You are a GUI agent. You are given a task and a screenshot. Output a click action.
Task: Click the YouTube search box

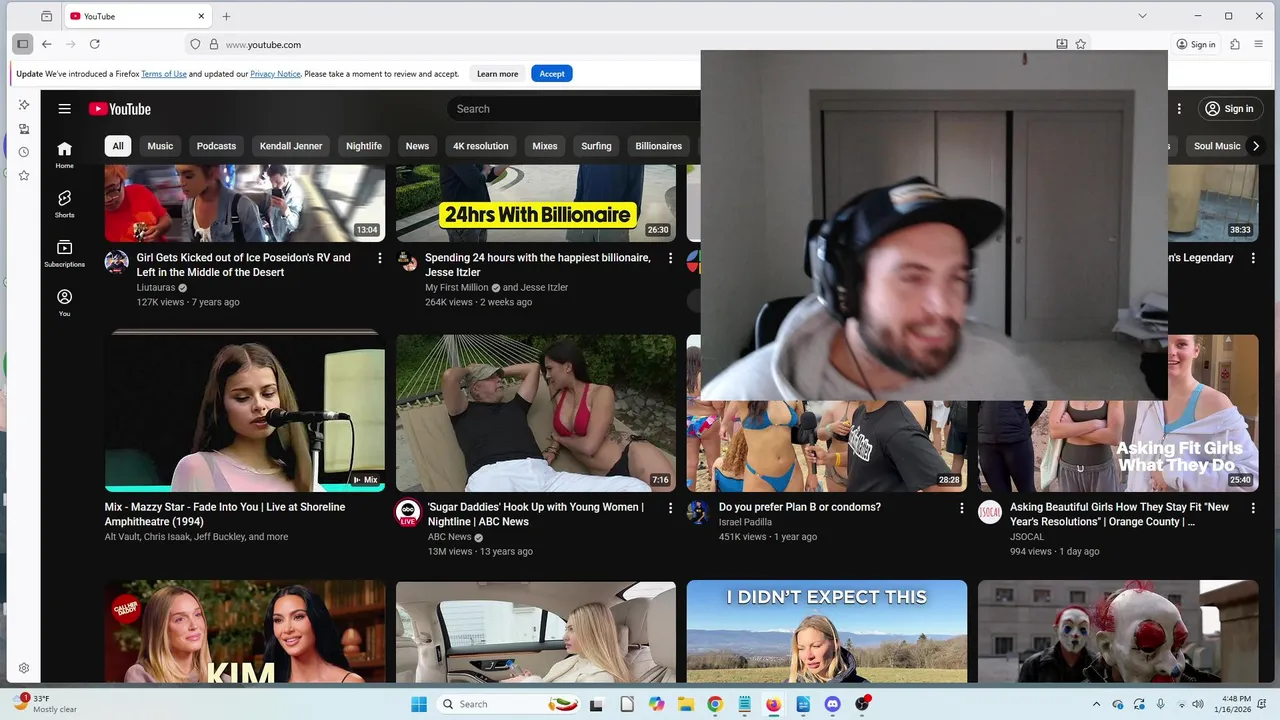[574, 109]
